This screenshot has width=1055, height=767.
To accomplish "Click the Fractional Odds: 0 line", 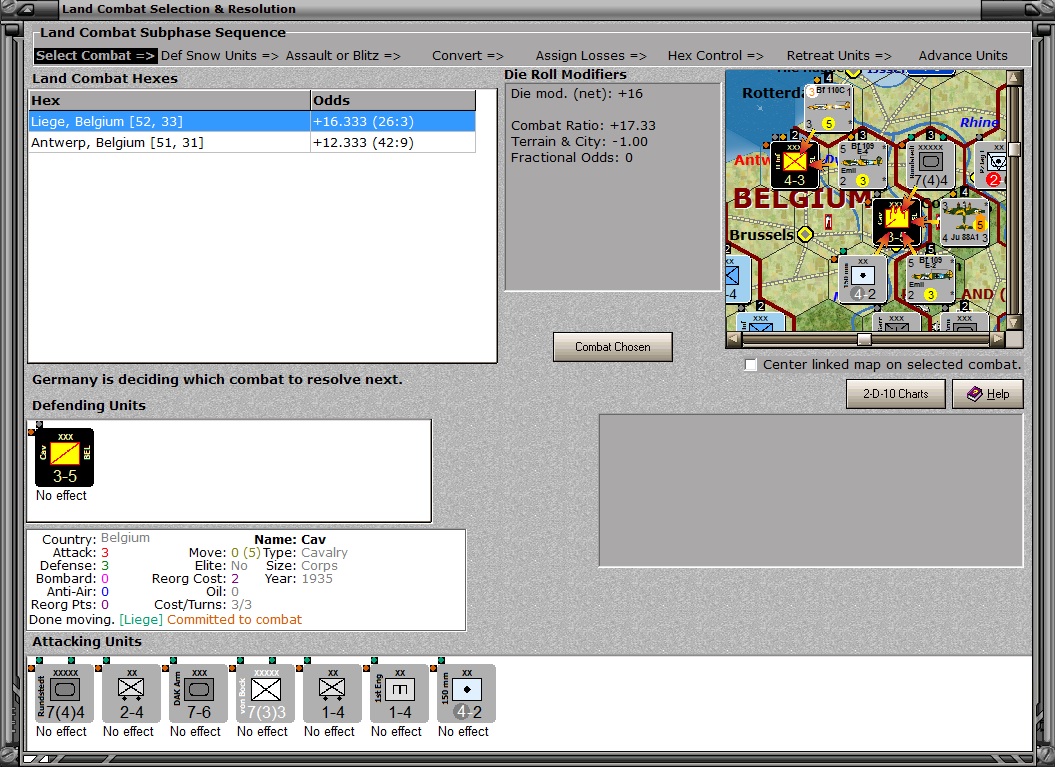I will click(572, 158).
